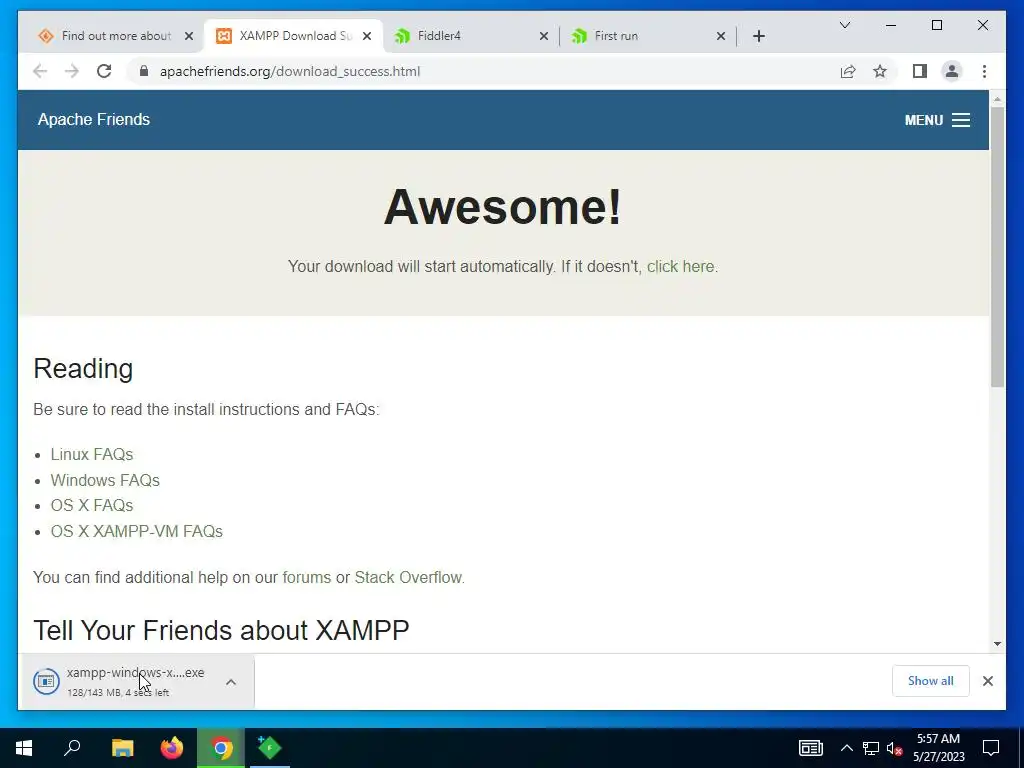Visit the Stack Overflow link
This screenshot has width=1024, height=768.
pos(408,577)
